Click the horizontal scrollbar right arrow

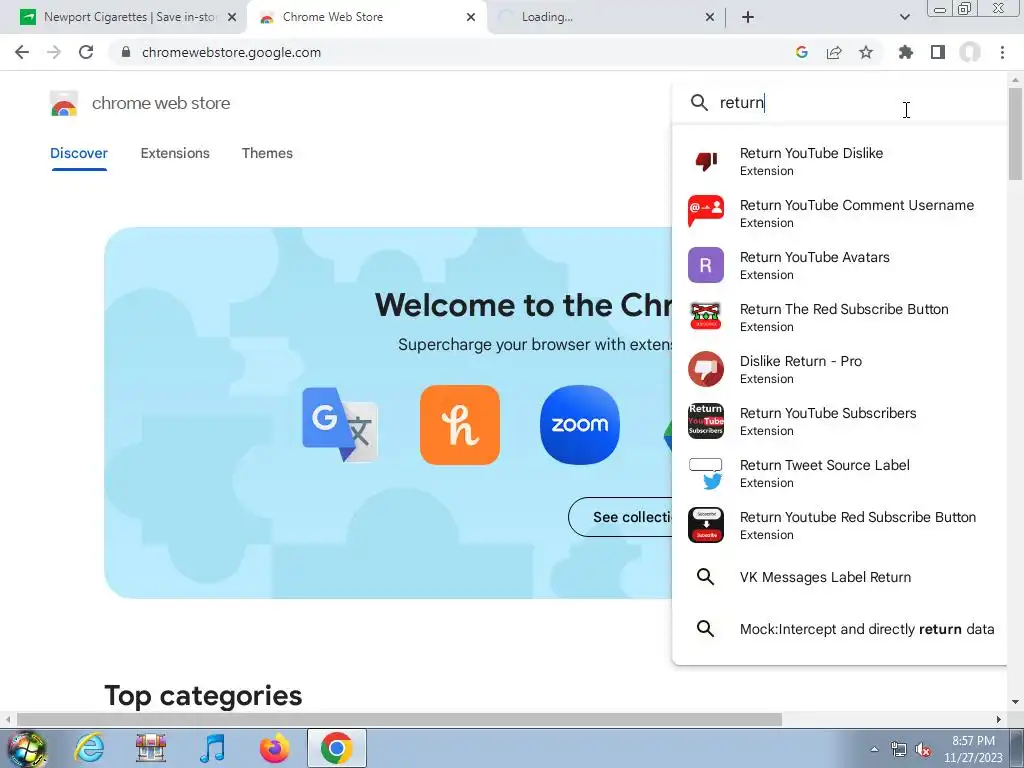pos(999,719)
